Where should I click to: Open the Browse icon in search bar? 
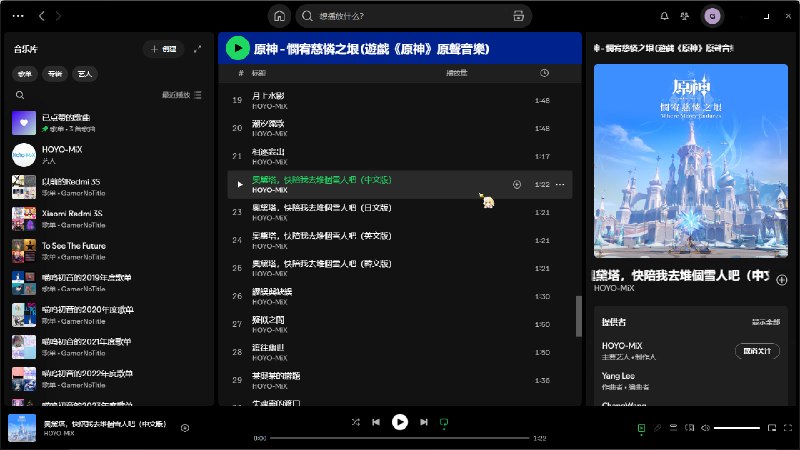coord(518,16)
